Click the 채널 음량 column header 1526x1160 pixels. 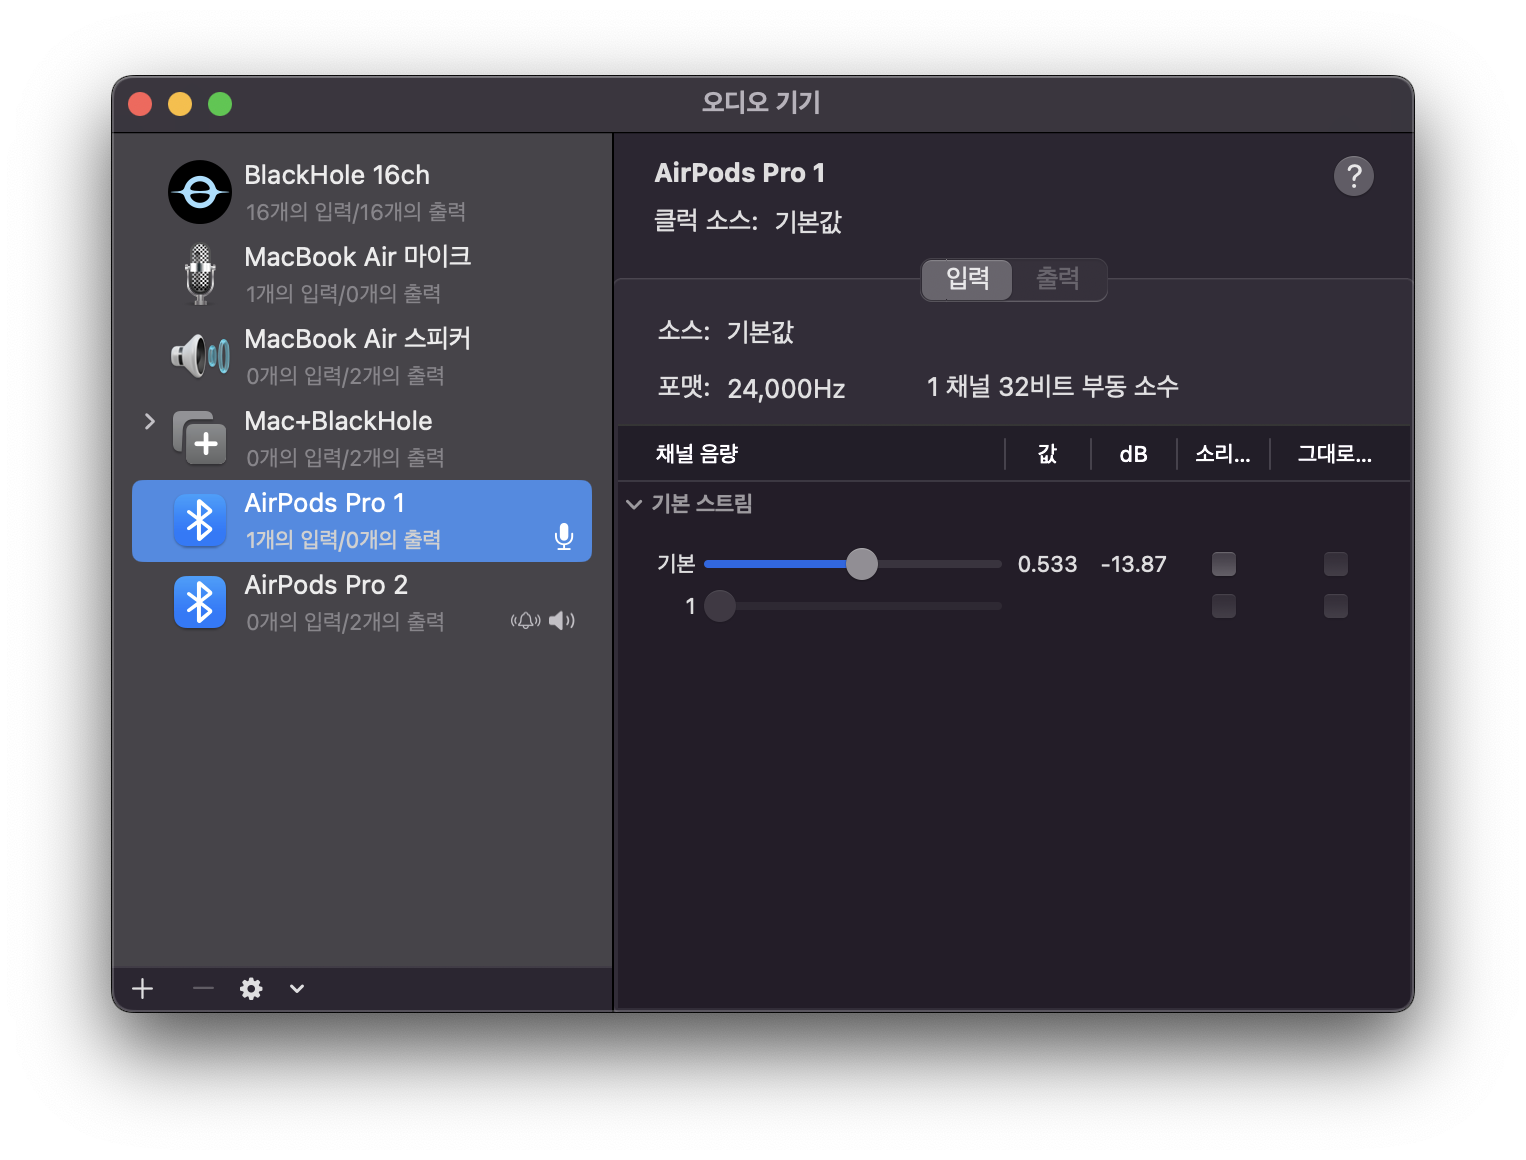coord(811,454)
